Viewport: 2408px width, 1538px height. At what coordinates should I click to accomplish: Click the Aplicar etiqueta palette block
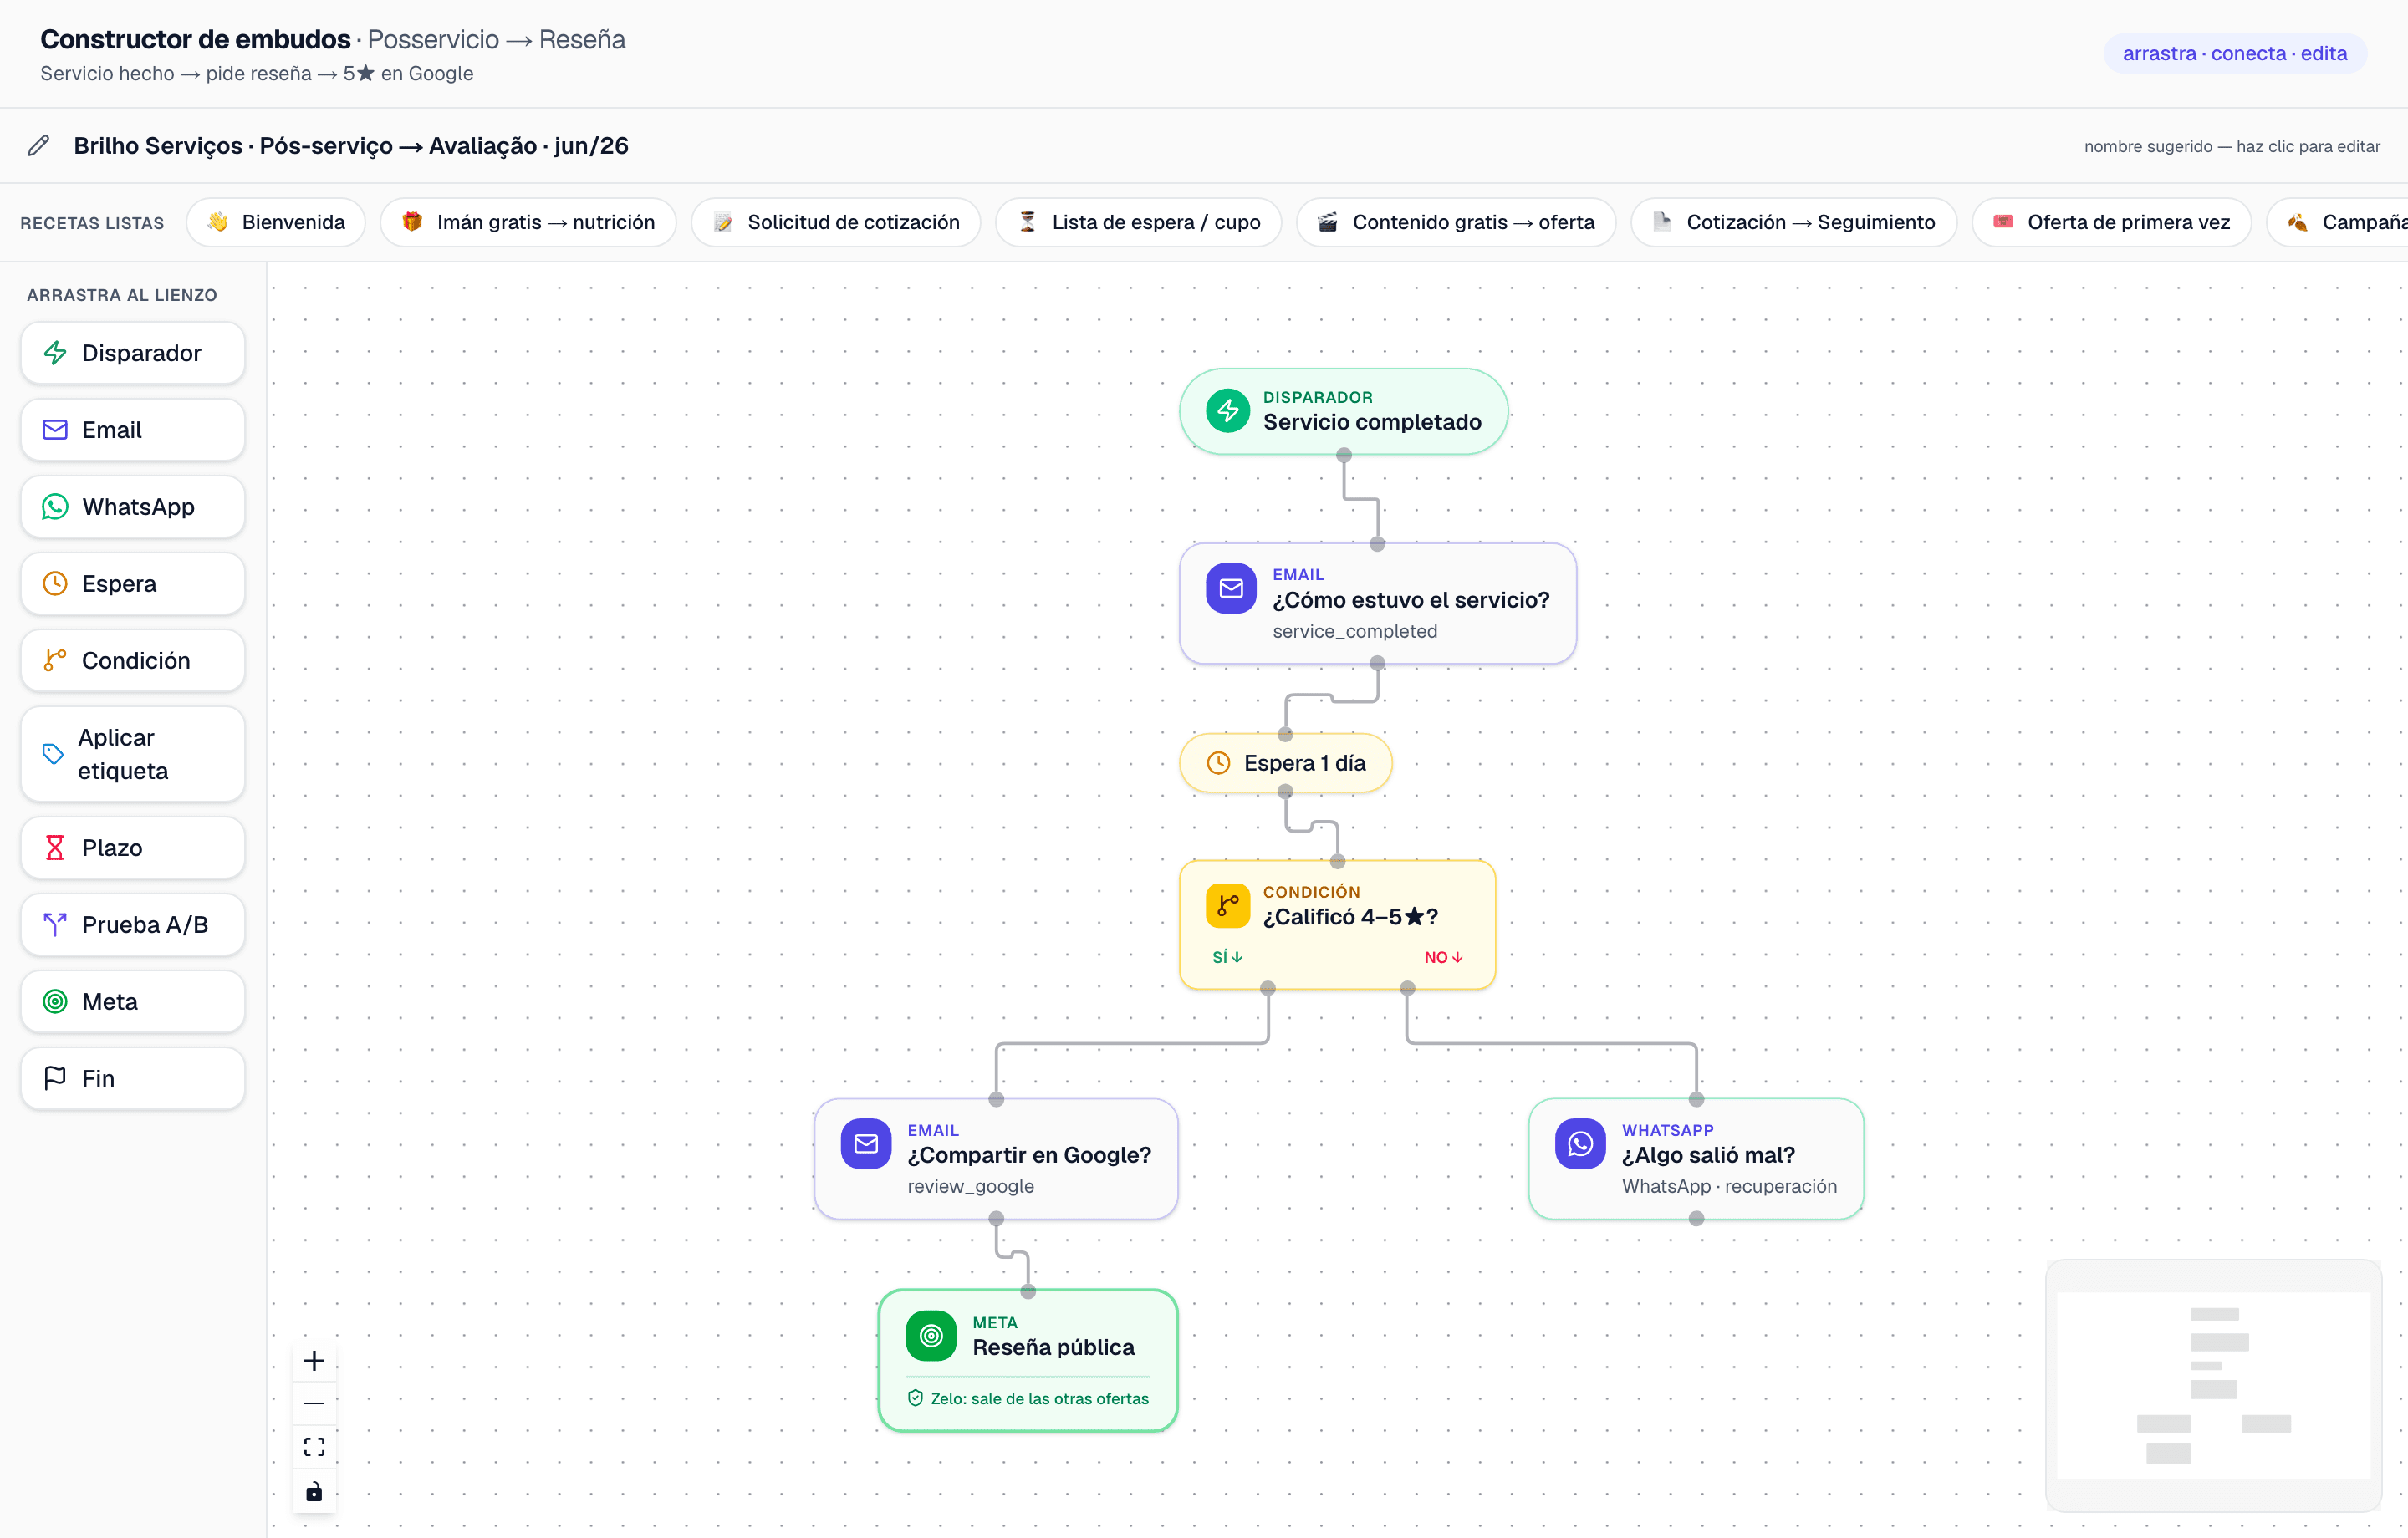(133, 754)
